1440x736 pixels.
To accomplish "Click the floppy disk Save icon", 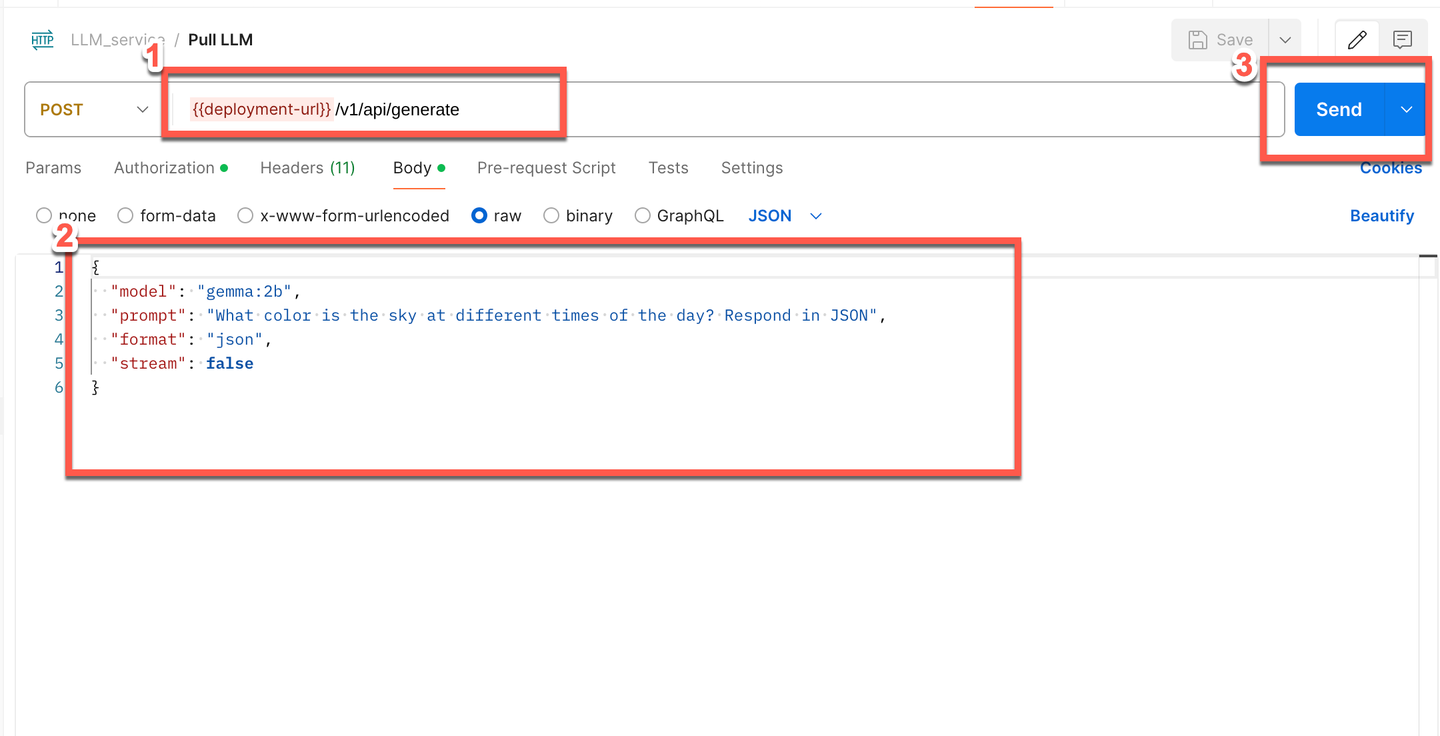I will (x=1197, y=40).
